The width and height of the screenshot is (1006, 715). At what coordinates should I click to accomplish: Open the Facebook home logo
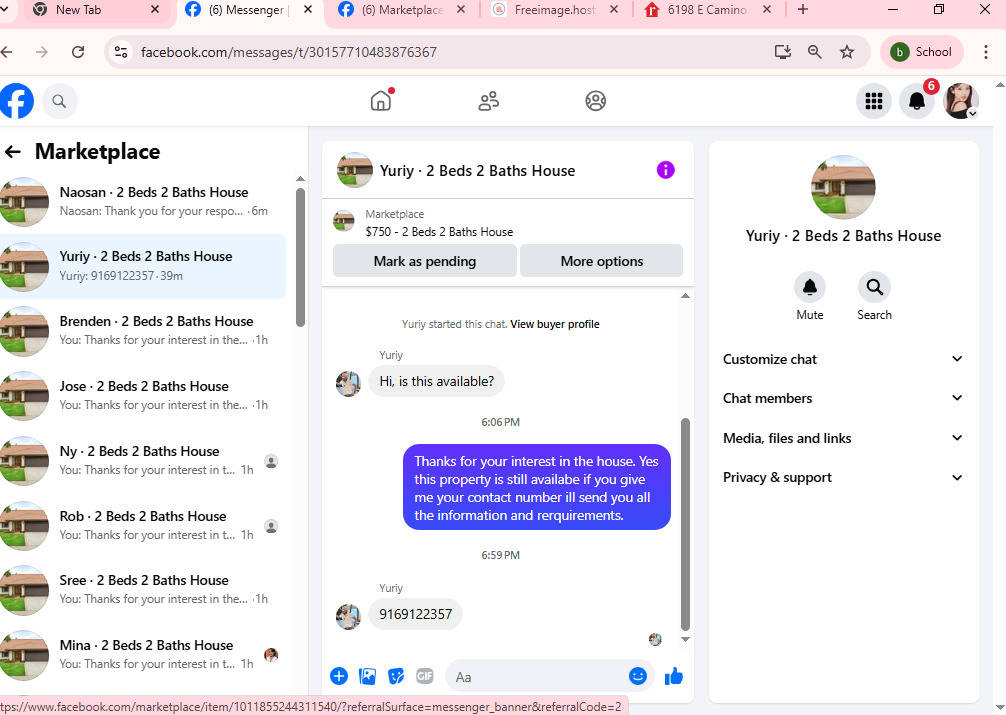click(x=16, y=101)
